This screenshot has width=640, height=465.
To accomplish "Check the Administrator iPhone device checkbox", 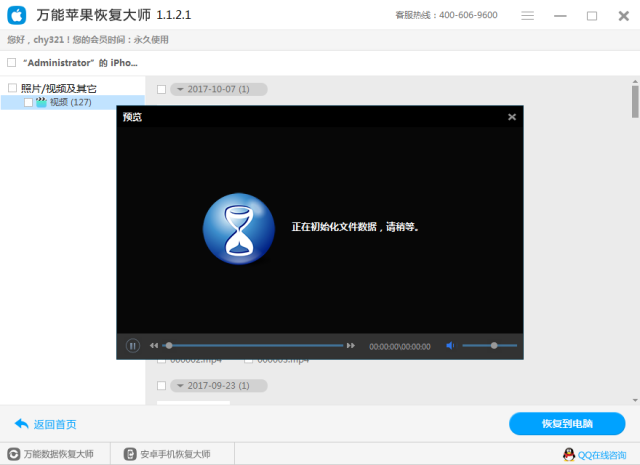I will click(11, 63).
